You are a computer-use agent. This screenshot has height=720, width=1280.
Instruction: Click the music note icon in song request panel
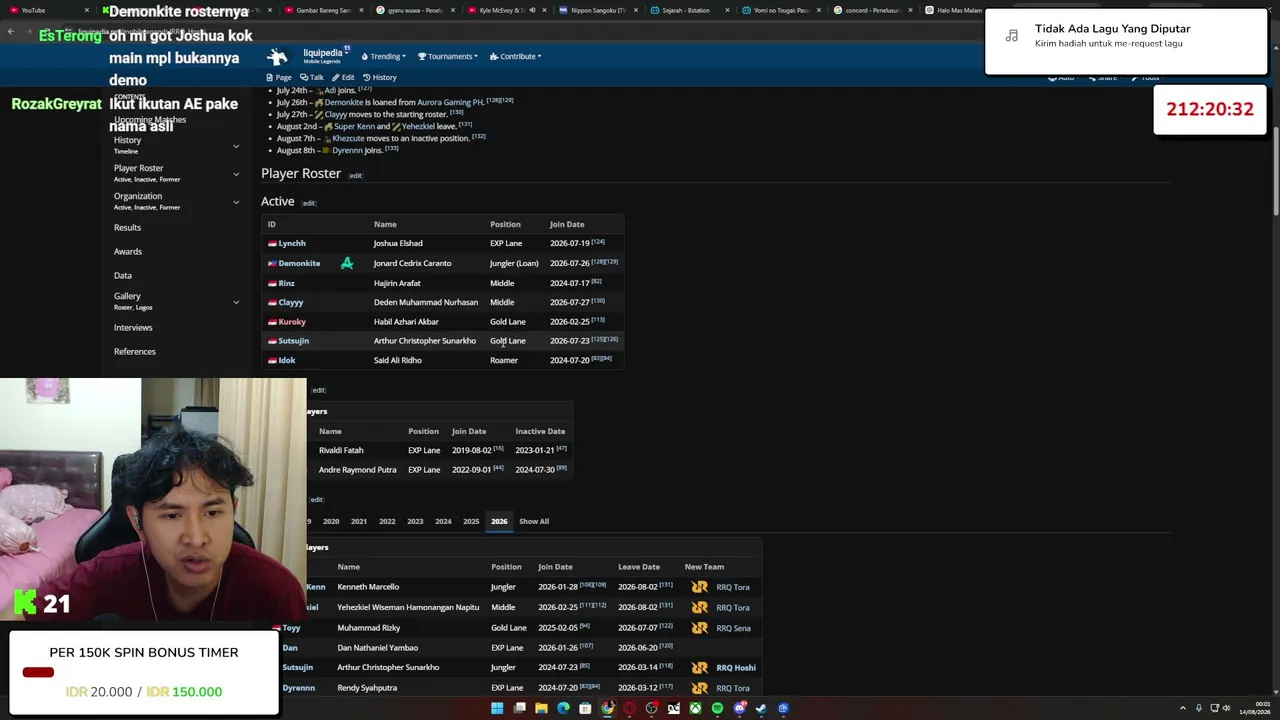1012,36
